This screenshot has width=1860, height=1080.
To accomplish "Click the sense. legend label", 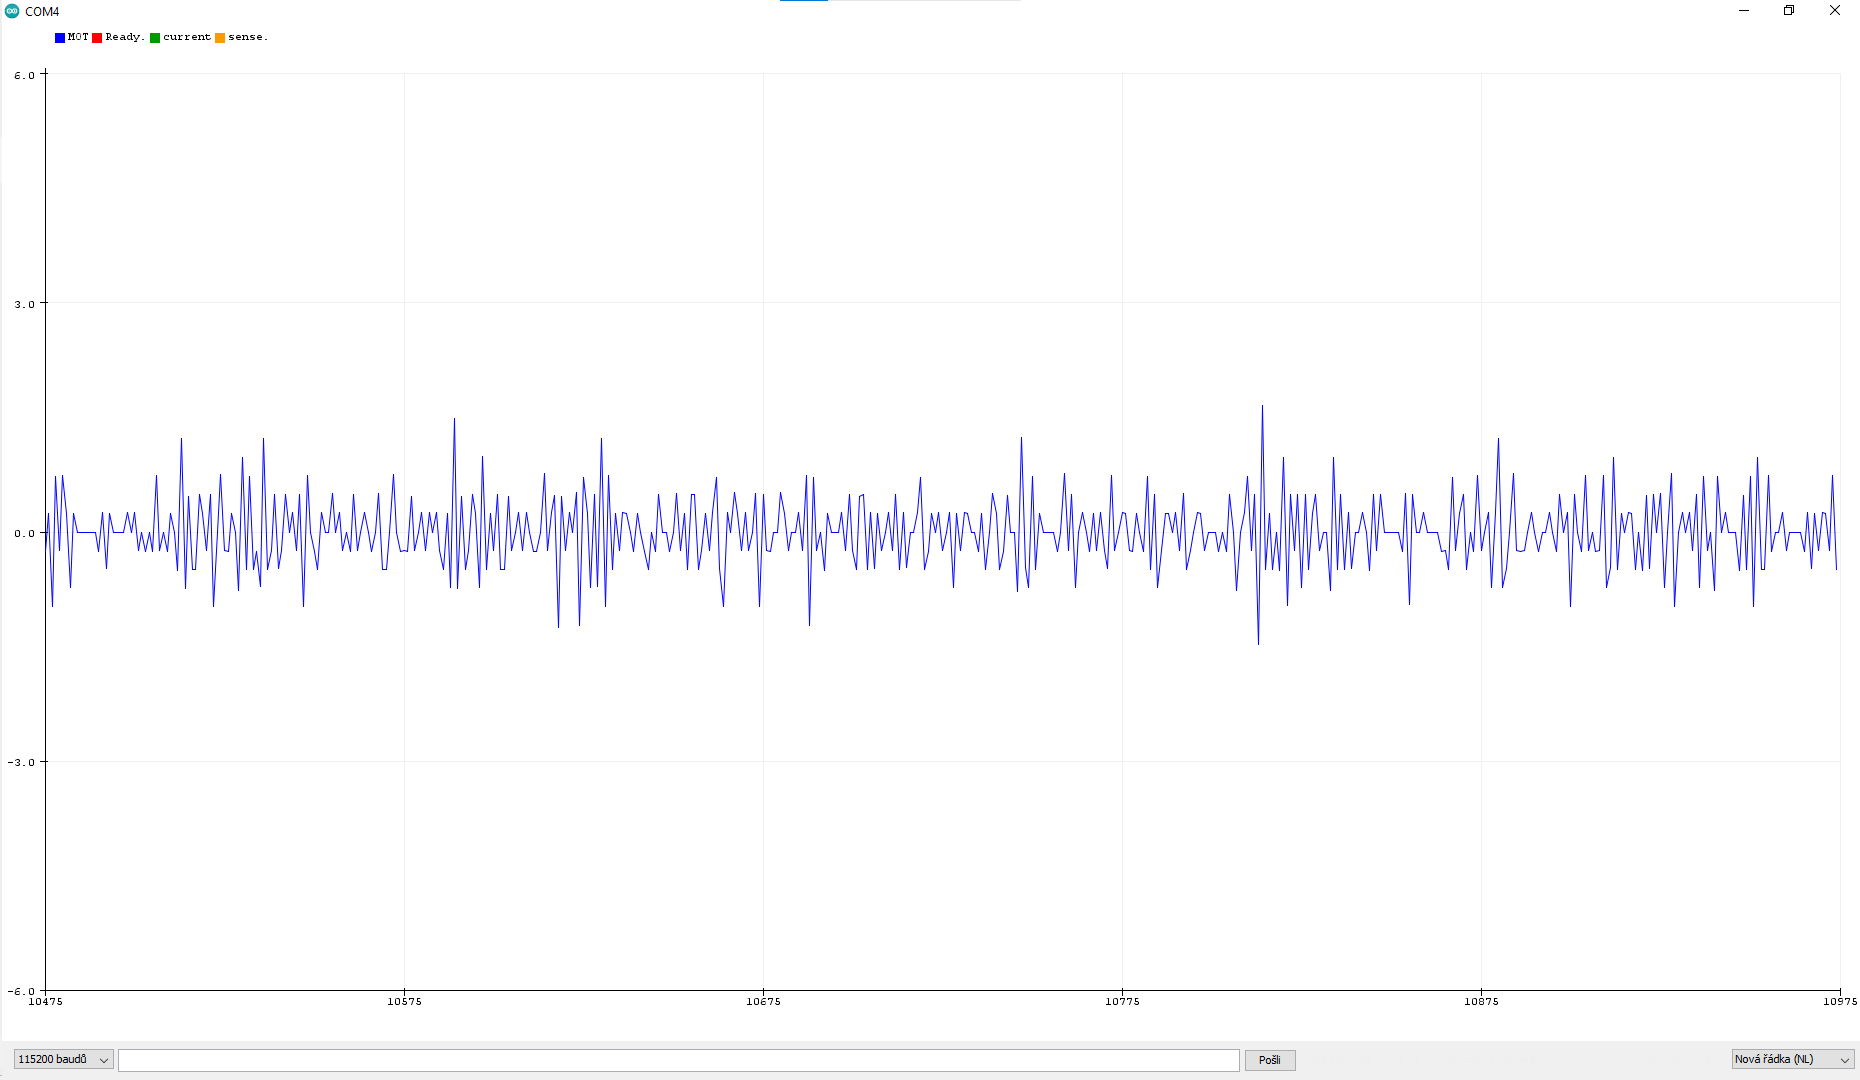I will coord(248,37).
